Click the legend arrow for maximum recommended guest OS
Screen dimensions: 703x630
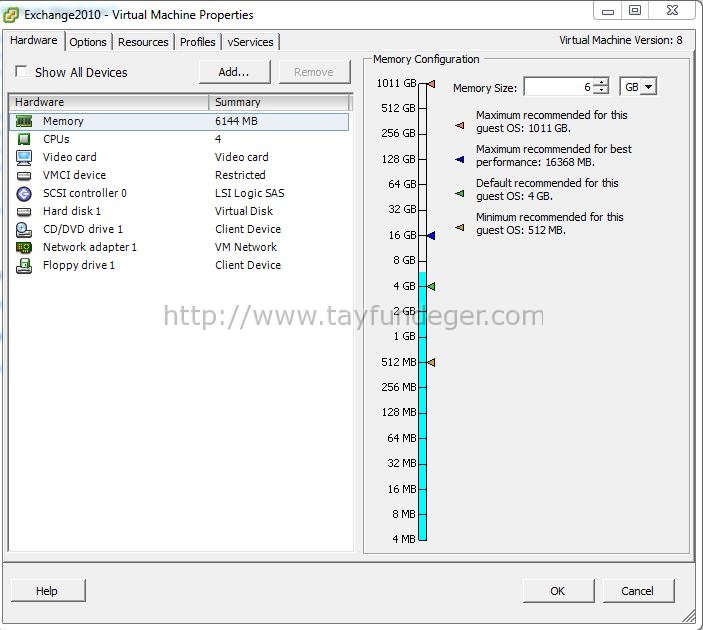click(460, 126)
